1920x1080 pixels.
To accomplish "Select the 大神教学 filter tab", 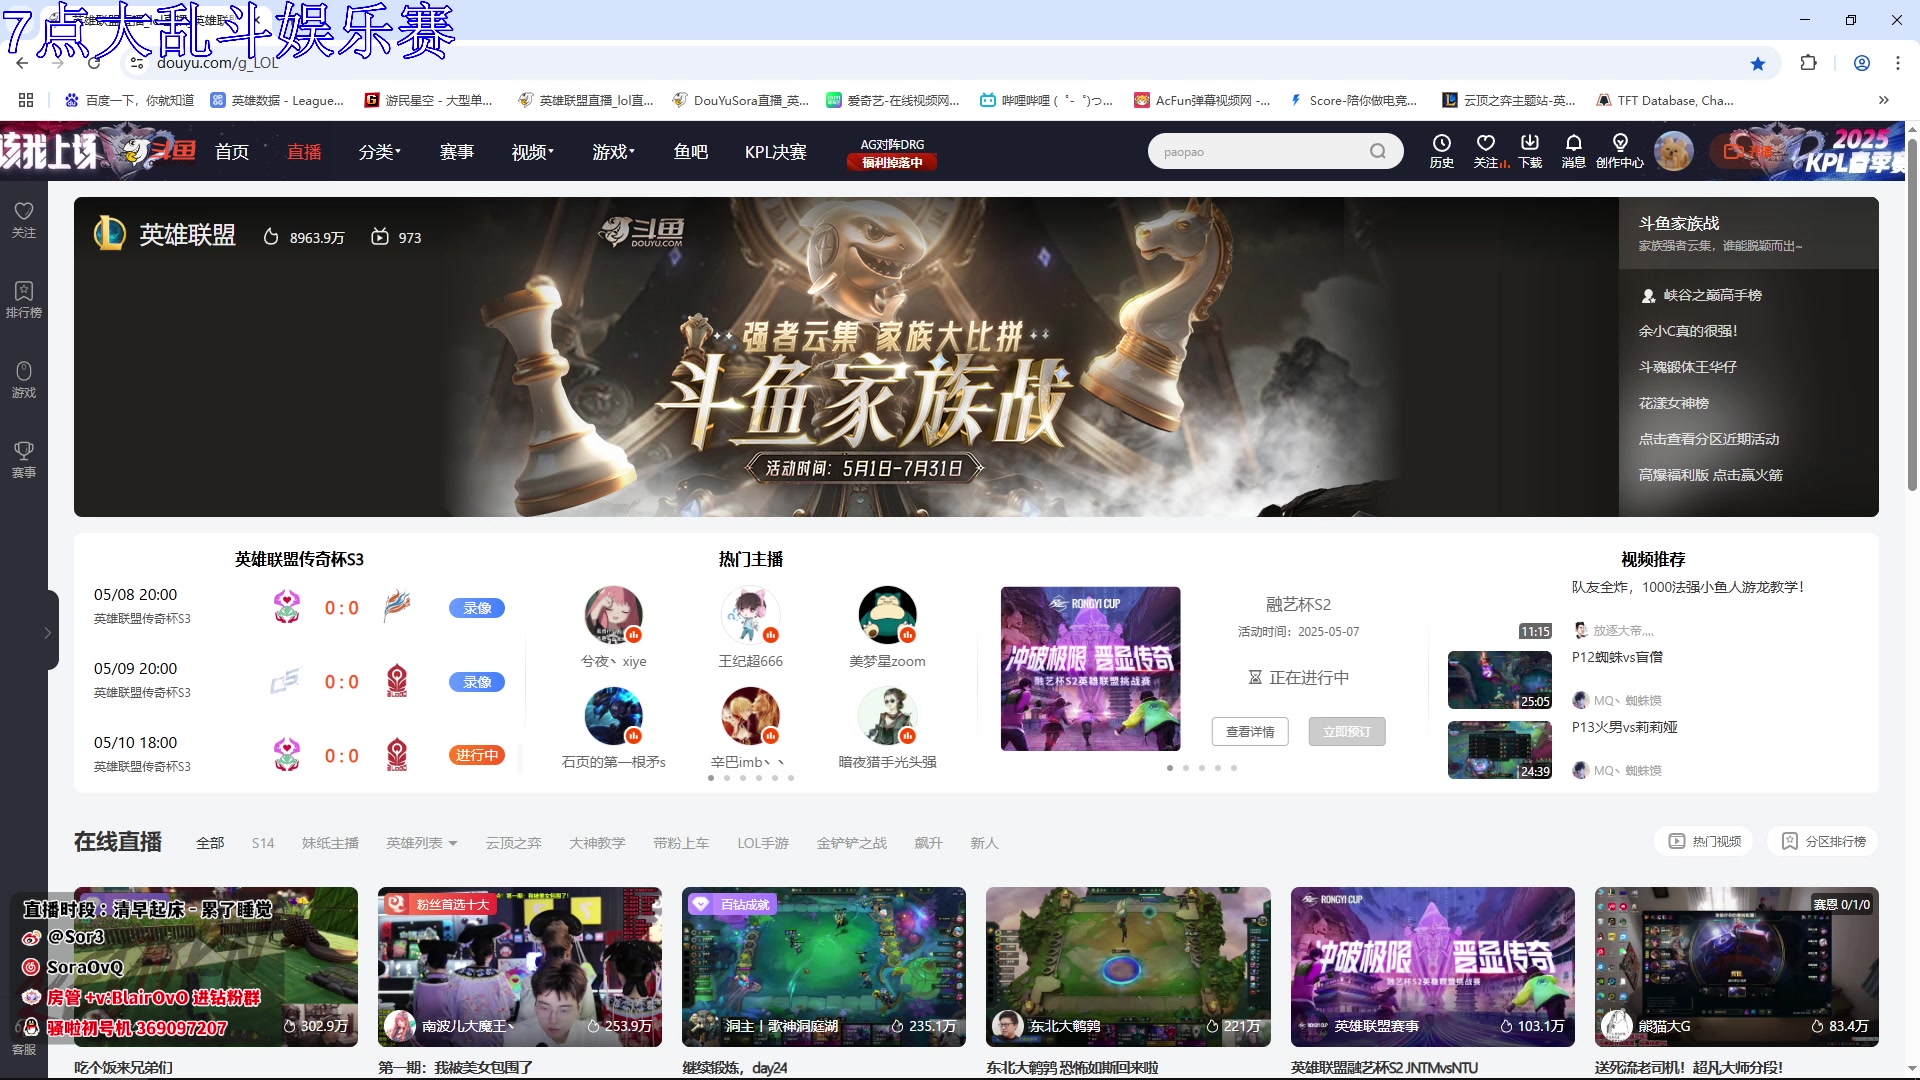I will click(x=597, y=843).
